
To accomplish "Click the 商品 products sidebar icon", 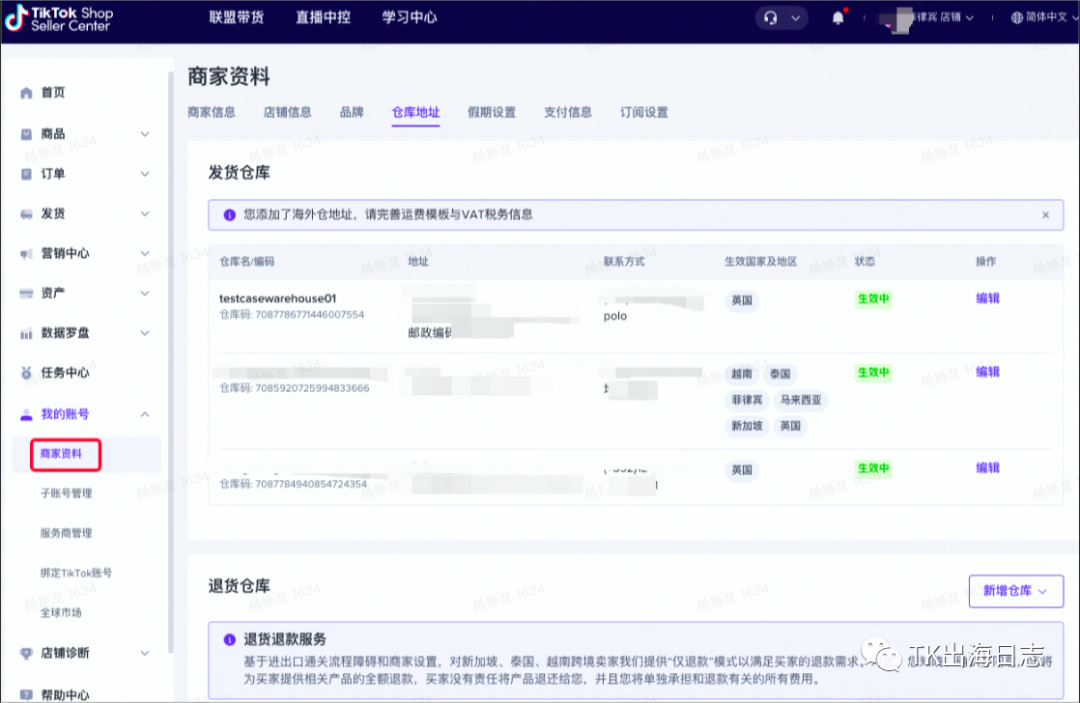I will (x=26, y=134).
